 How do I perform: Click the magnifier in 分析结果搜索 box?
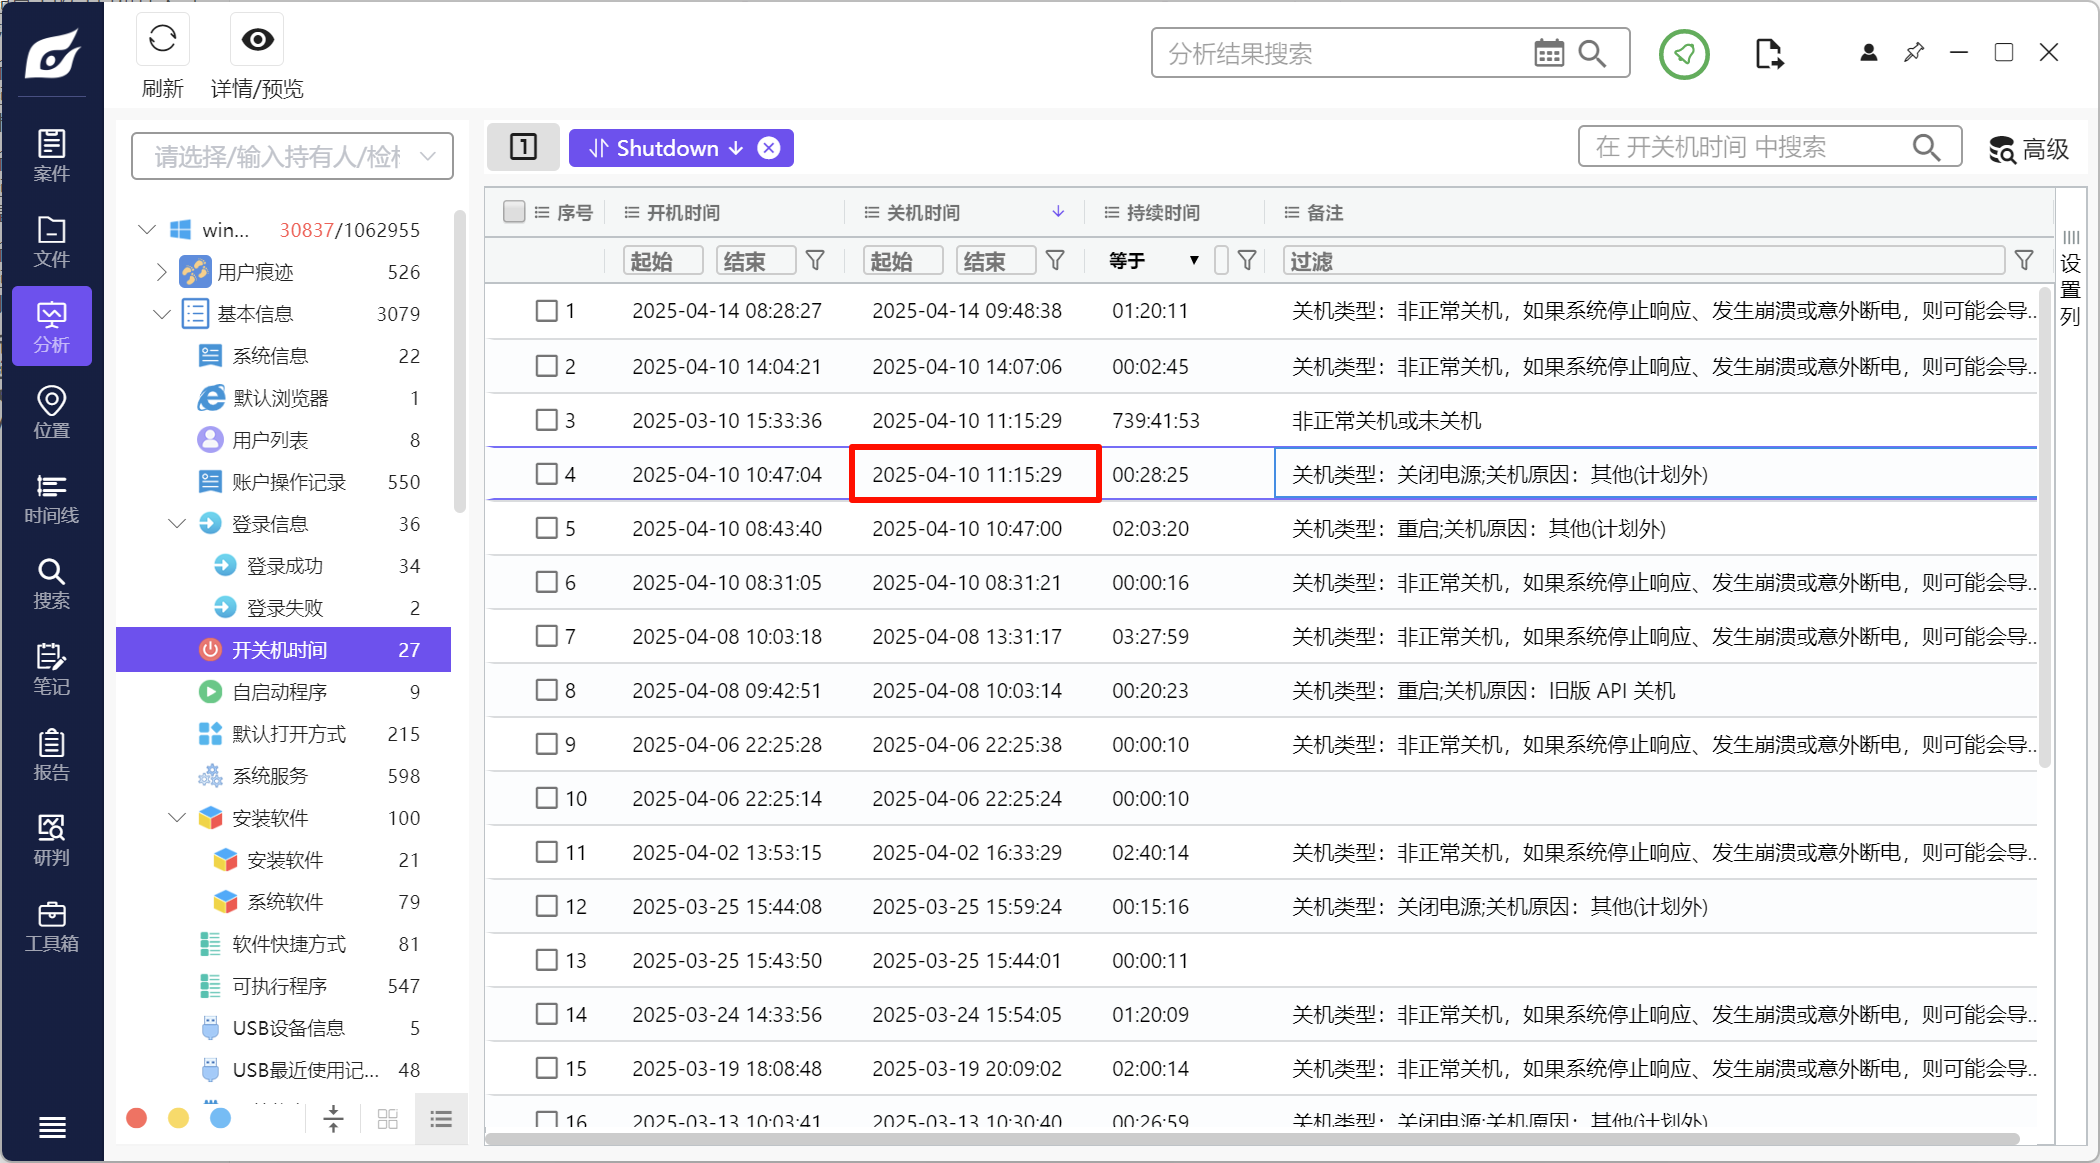pyautogui.click(x=1592, y=53)
